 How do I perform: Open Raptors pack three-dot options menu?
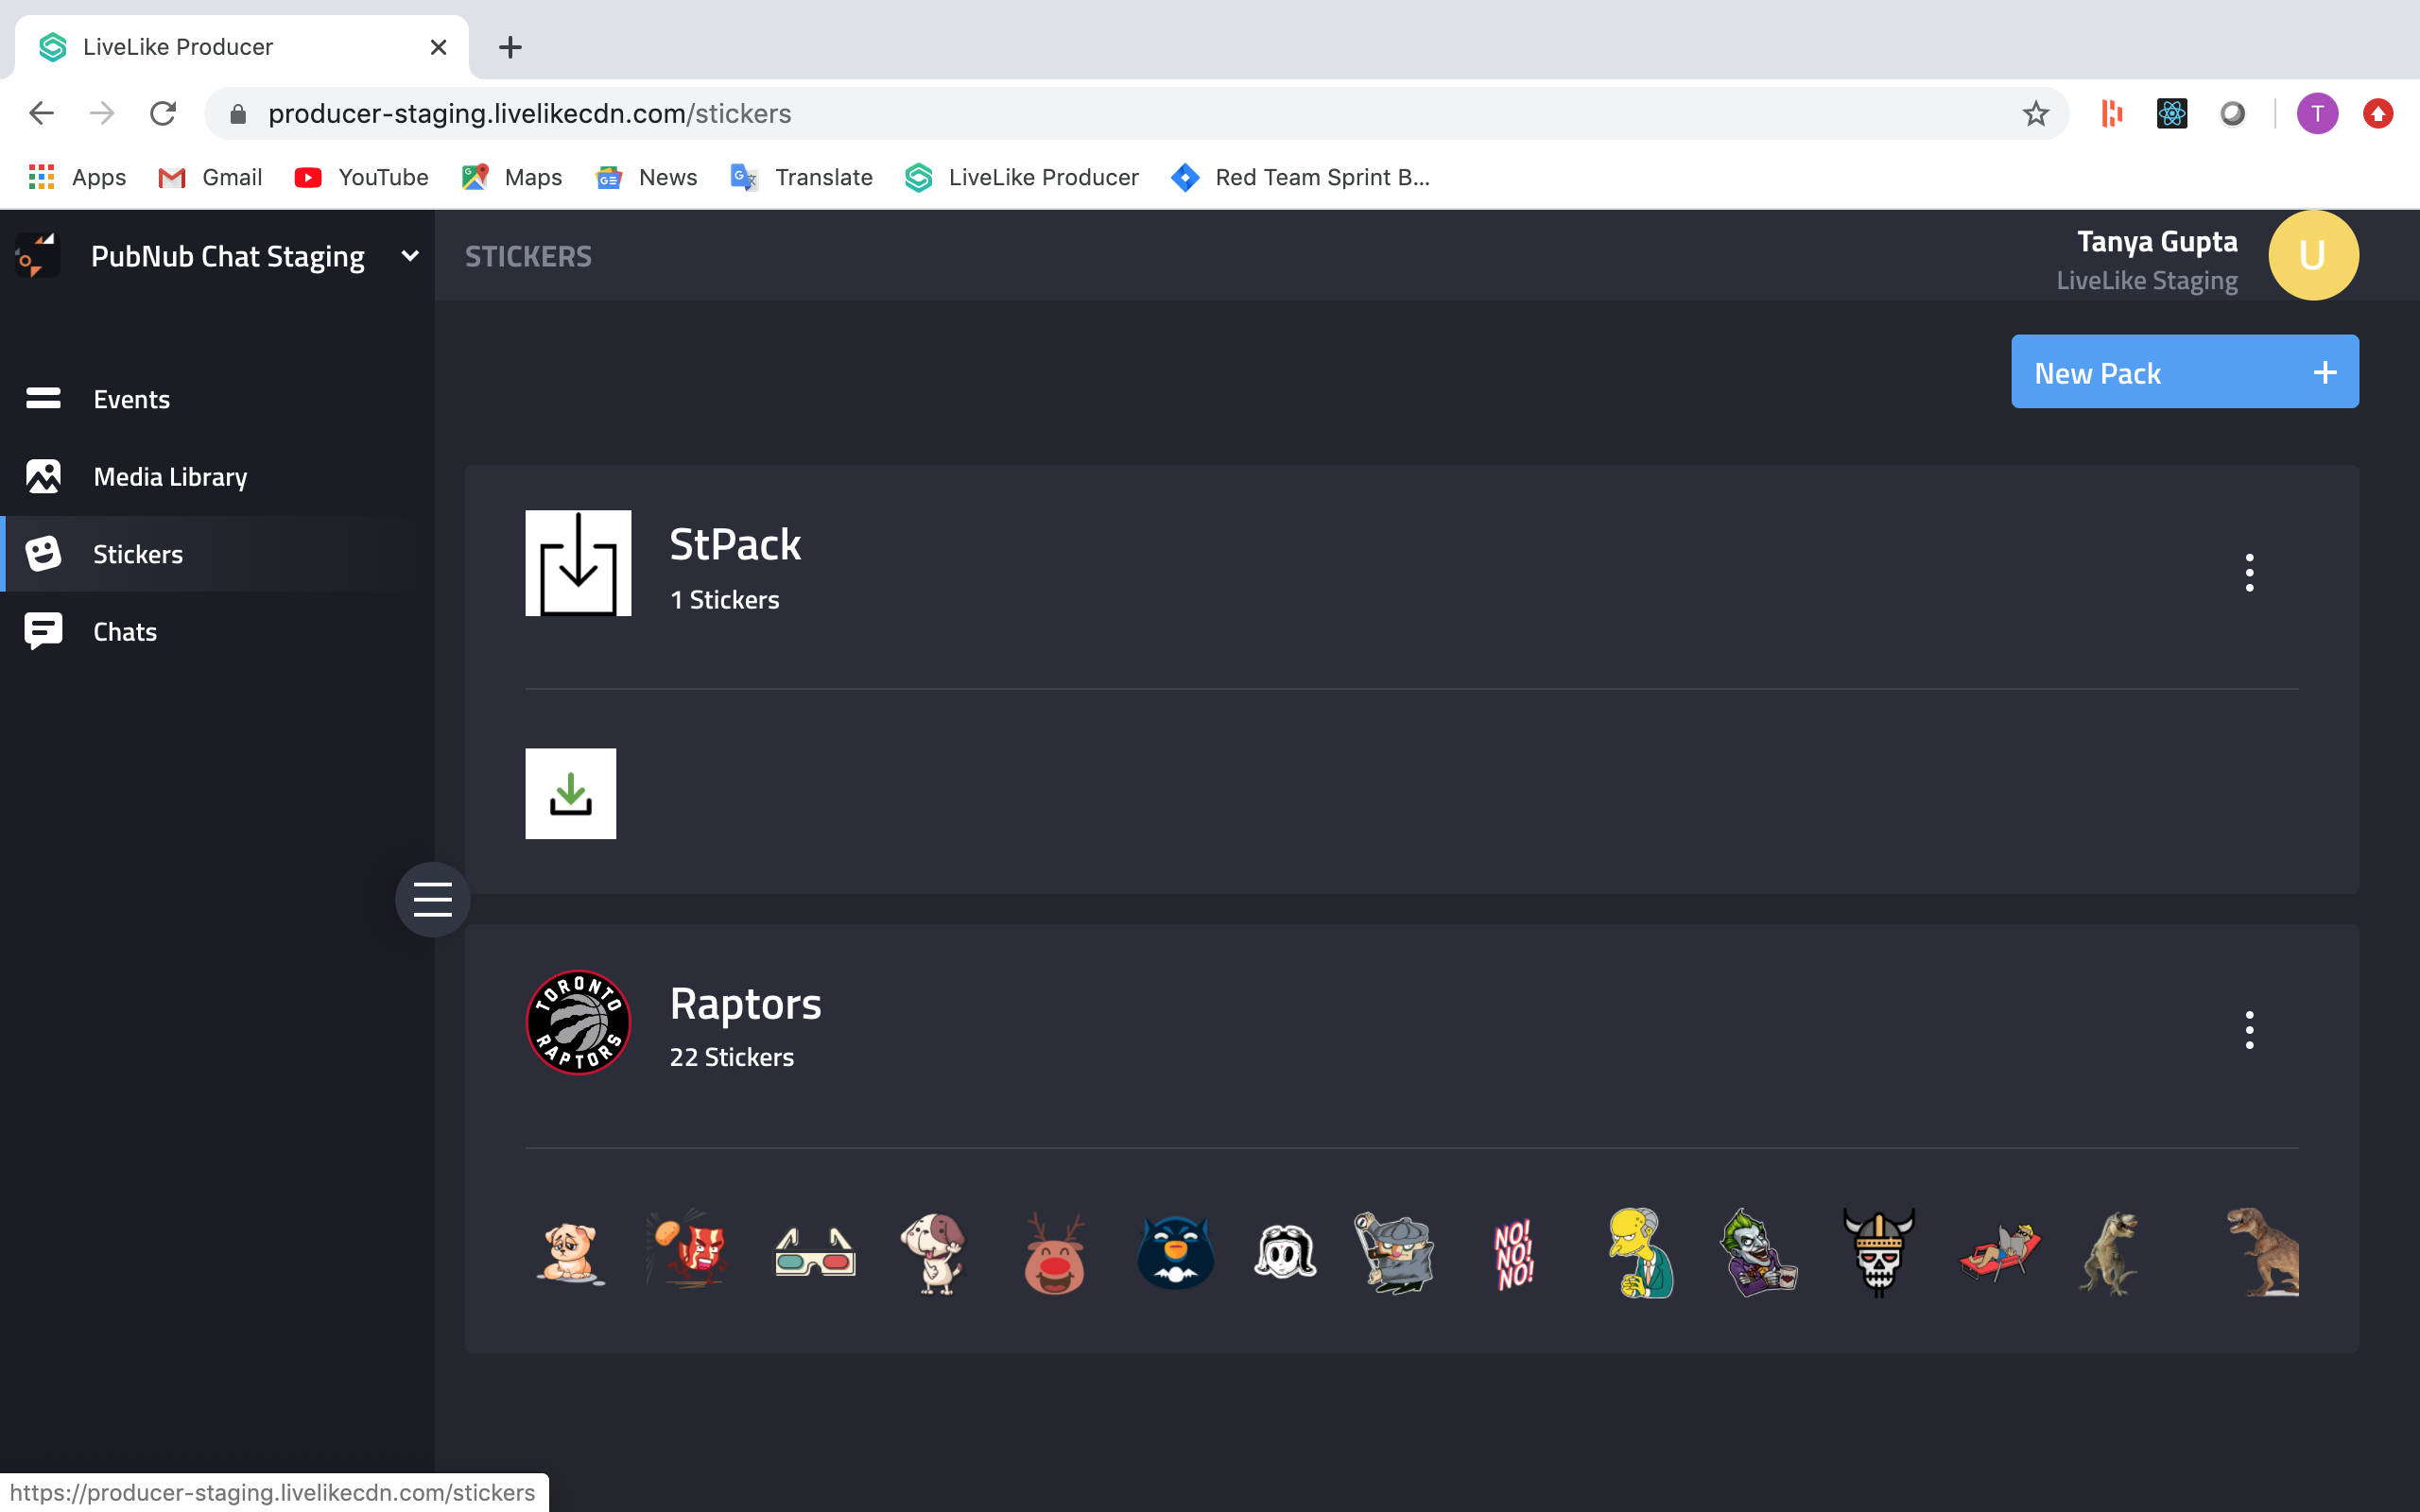pos(2249,1030)
